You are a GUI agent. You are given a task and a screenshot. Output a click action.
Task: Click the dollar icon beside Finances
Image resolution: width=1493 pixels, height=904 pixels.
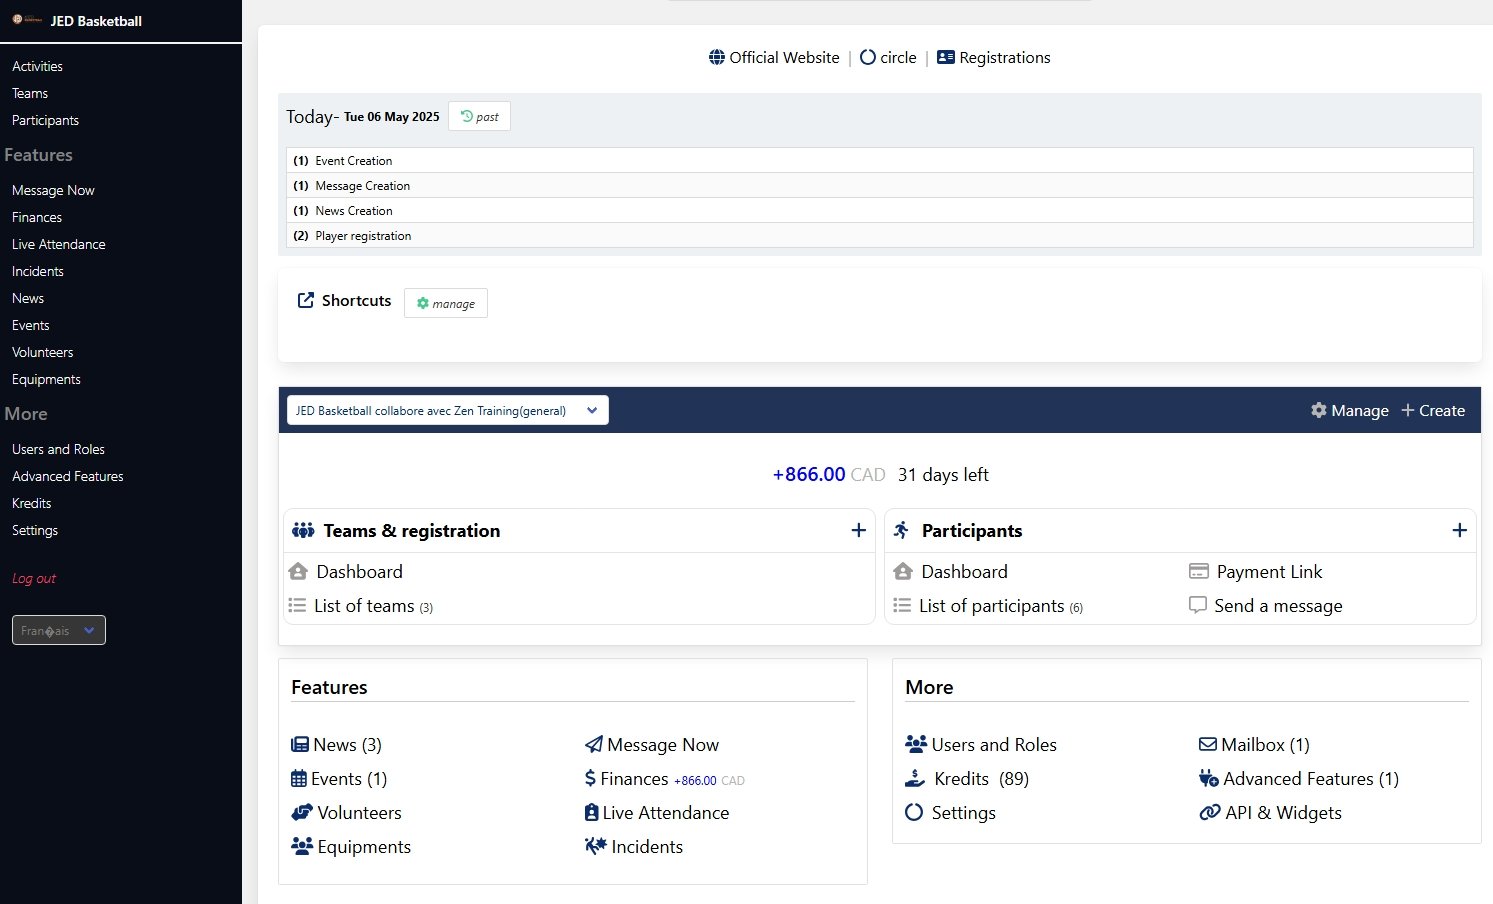[x=590, y=778]
